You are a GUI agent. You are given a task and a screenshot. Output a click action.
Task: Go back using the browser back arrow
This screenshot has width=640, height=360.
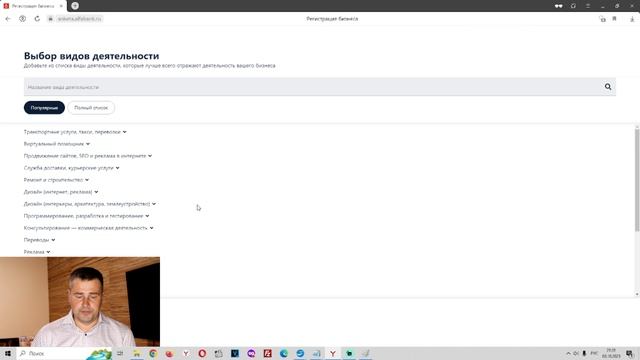pos(8,19)
